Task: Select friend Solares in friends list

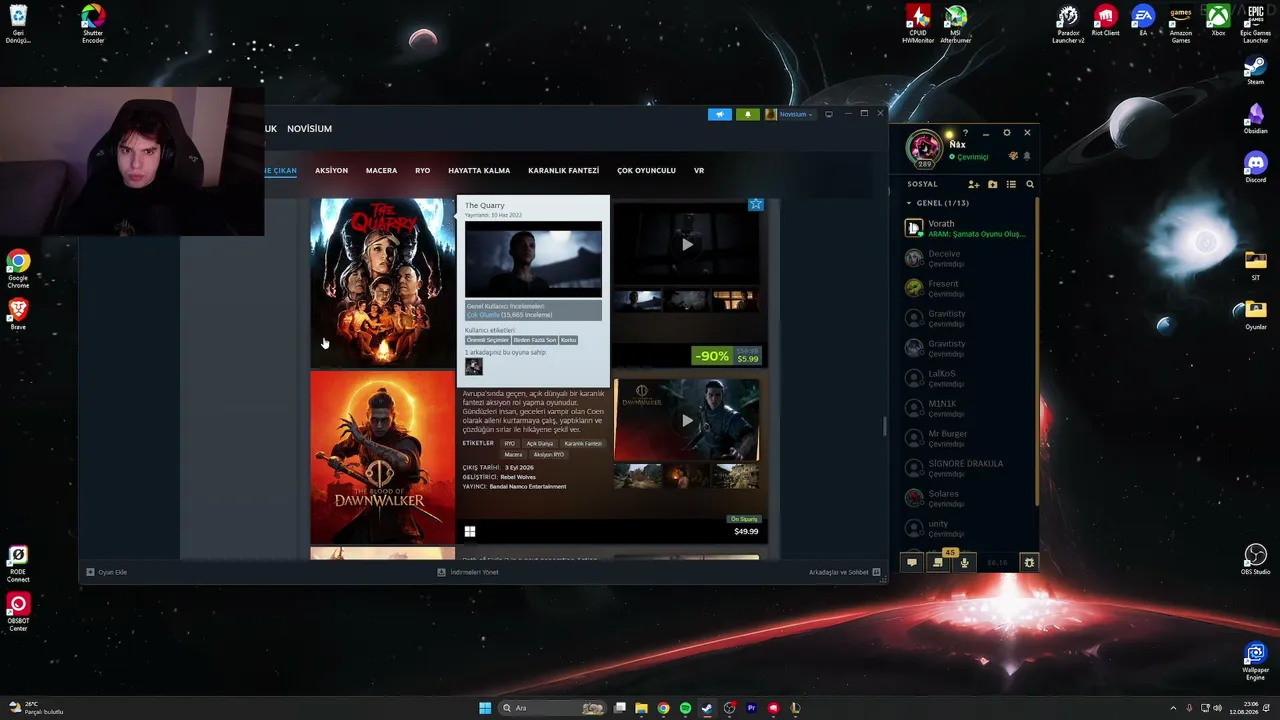Action: 968,498
